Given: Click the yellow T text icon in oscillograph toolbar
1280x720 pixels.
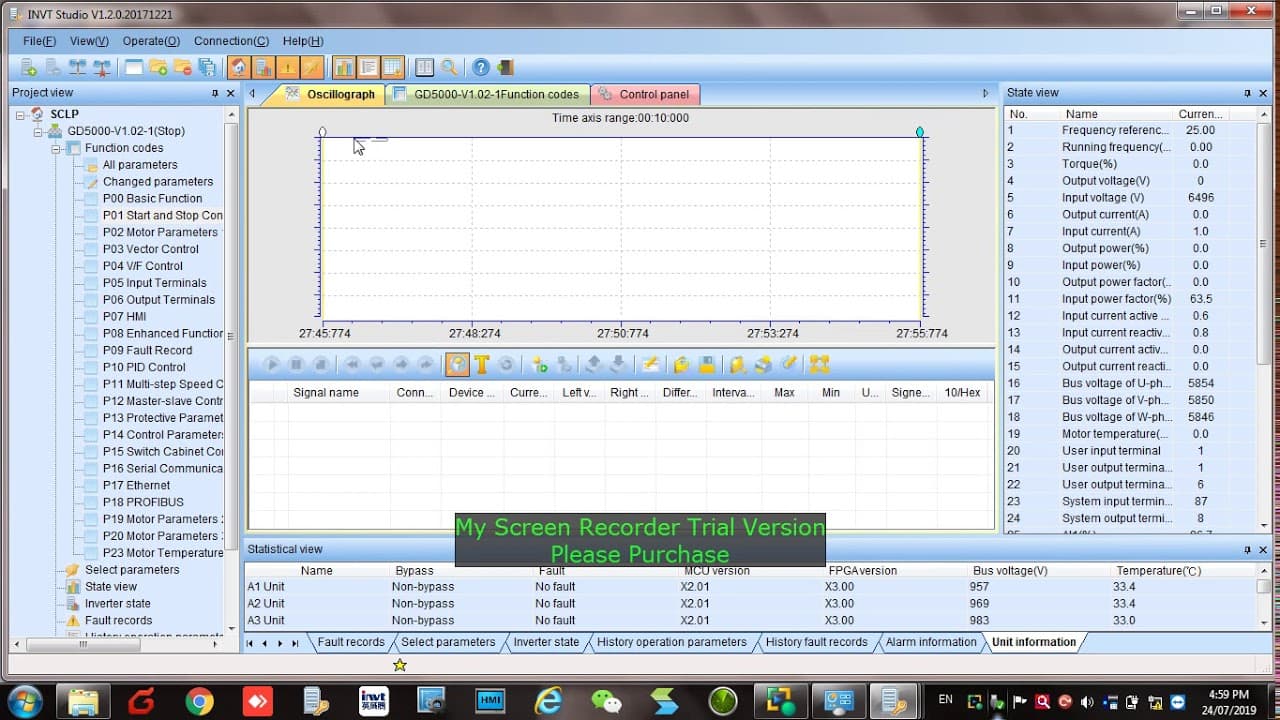Looking at the screenshot, I should [481, 364].
